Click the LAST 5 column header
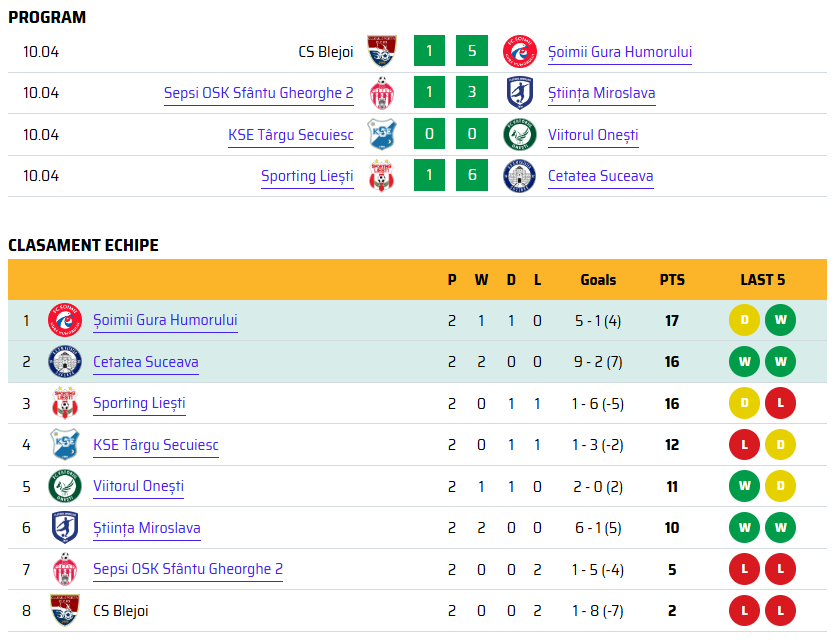Viewport: 836px width, 642px height. click(762, 280)
